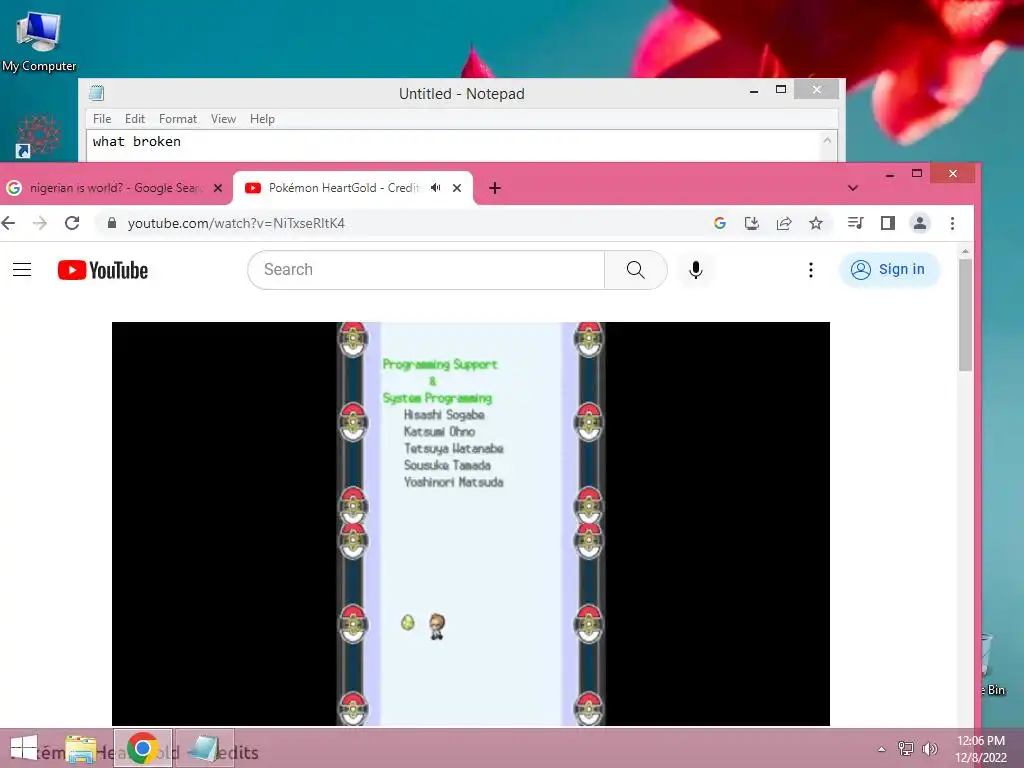
Task: Open the My Computer desktop icon
Action: point(39,41)
